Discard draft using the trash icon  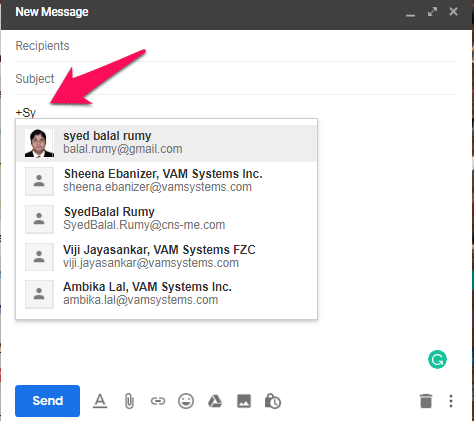click(426, 401)
